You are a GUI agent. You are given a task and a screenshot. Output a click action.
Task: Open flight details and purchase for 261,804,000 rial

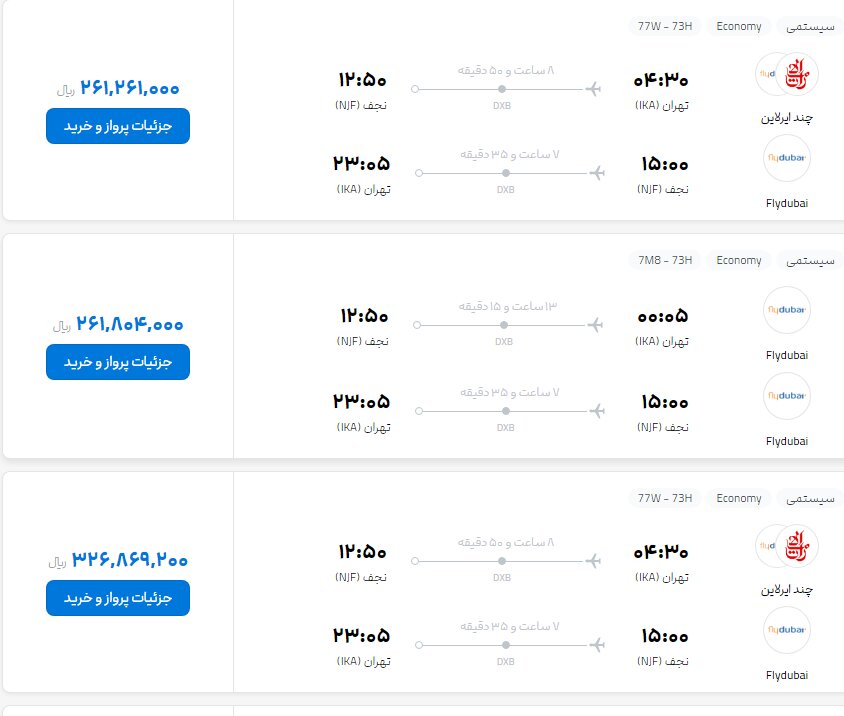[x=118, y=362]
